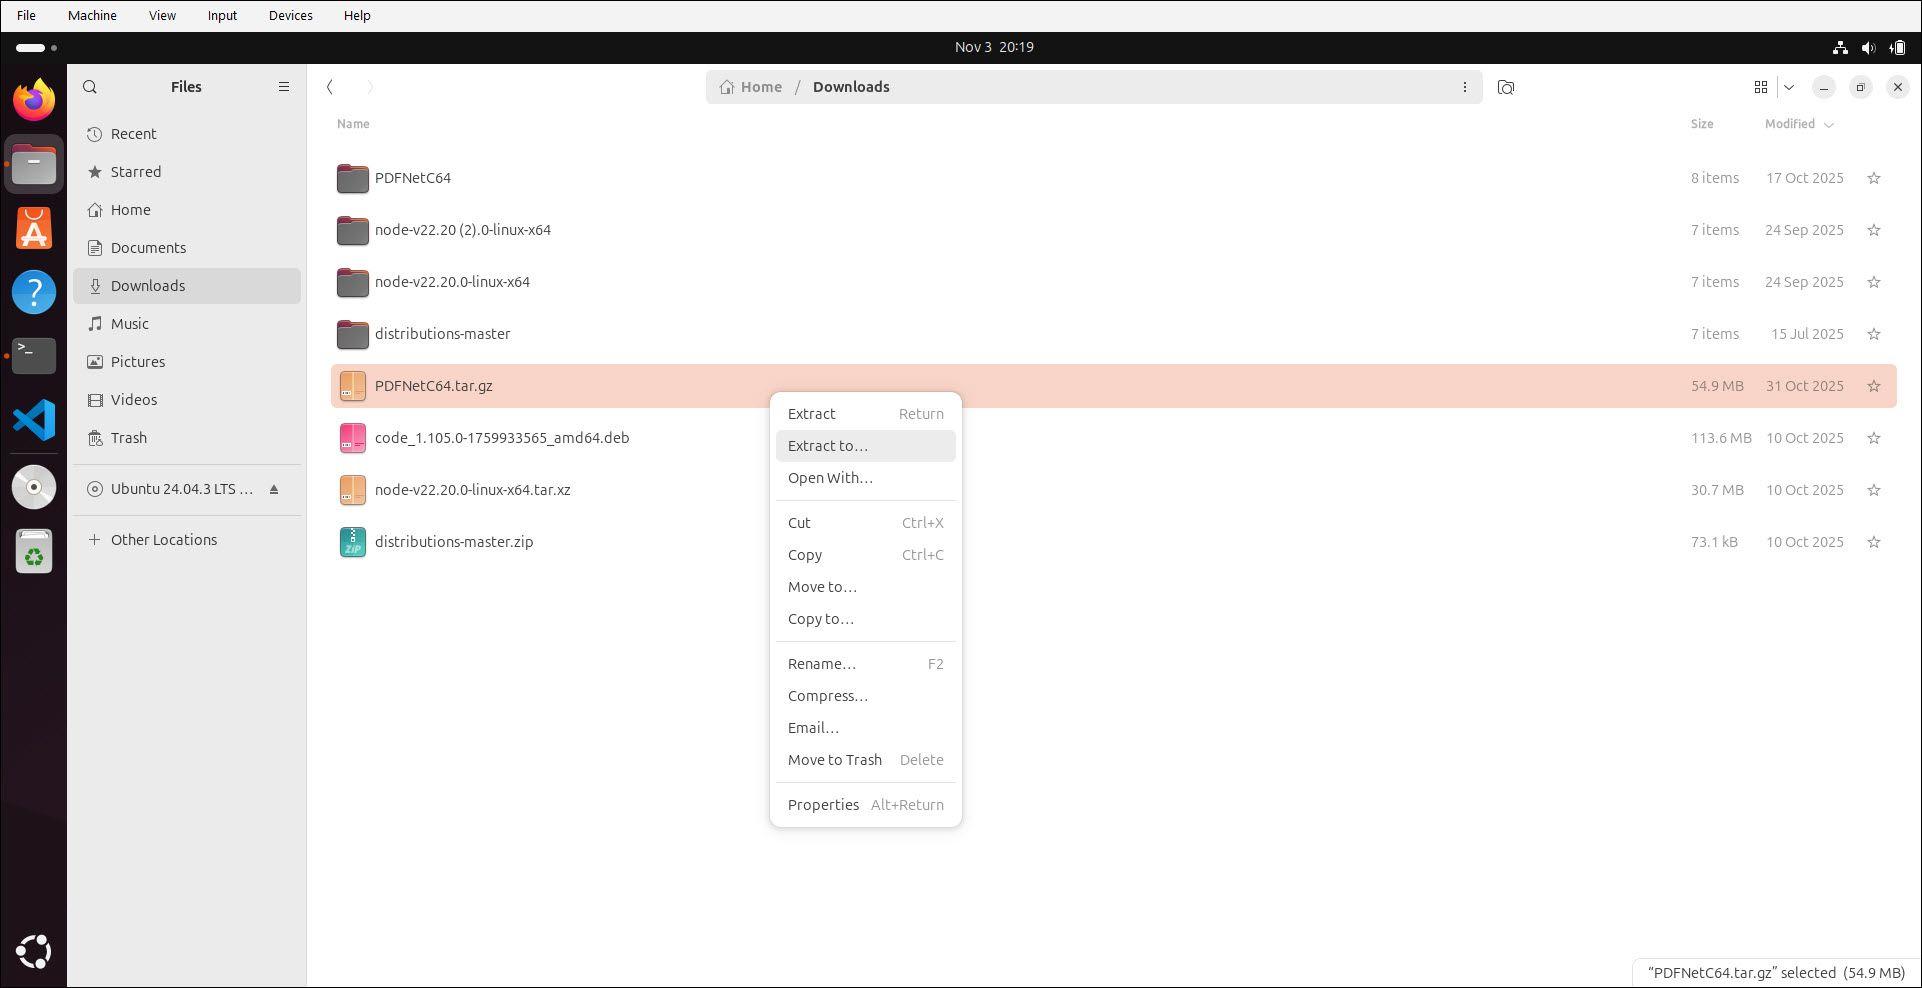The image size is (1922, 988).
Task: Toggle star on code_1.105.0 deb file
Action: 1874,438
